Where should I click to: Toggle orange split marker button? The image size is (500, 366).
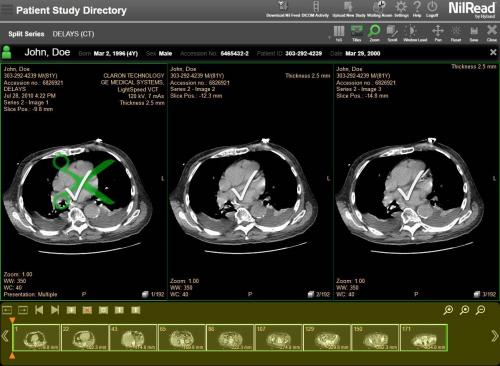point(87,310)
